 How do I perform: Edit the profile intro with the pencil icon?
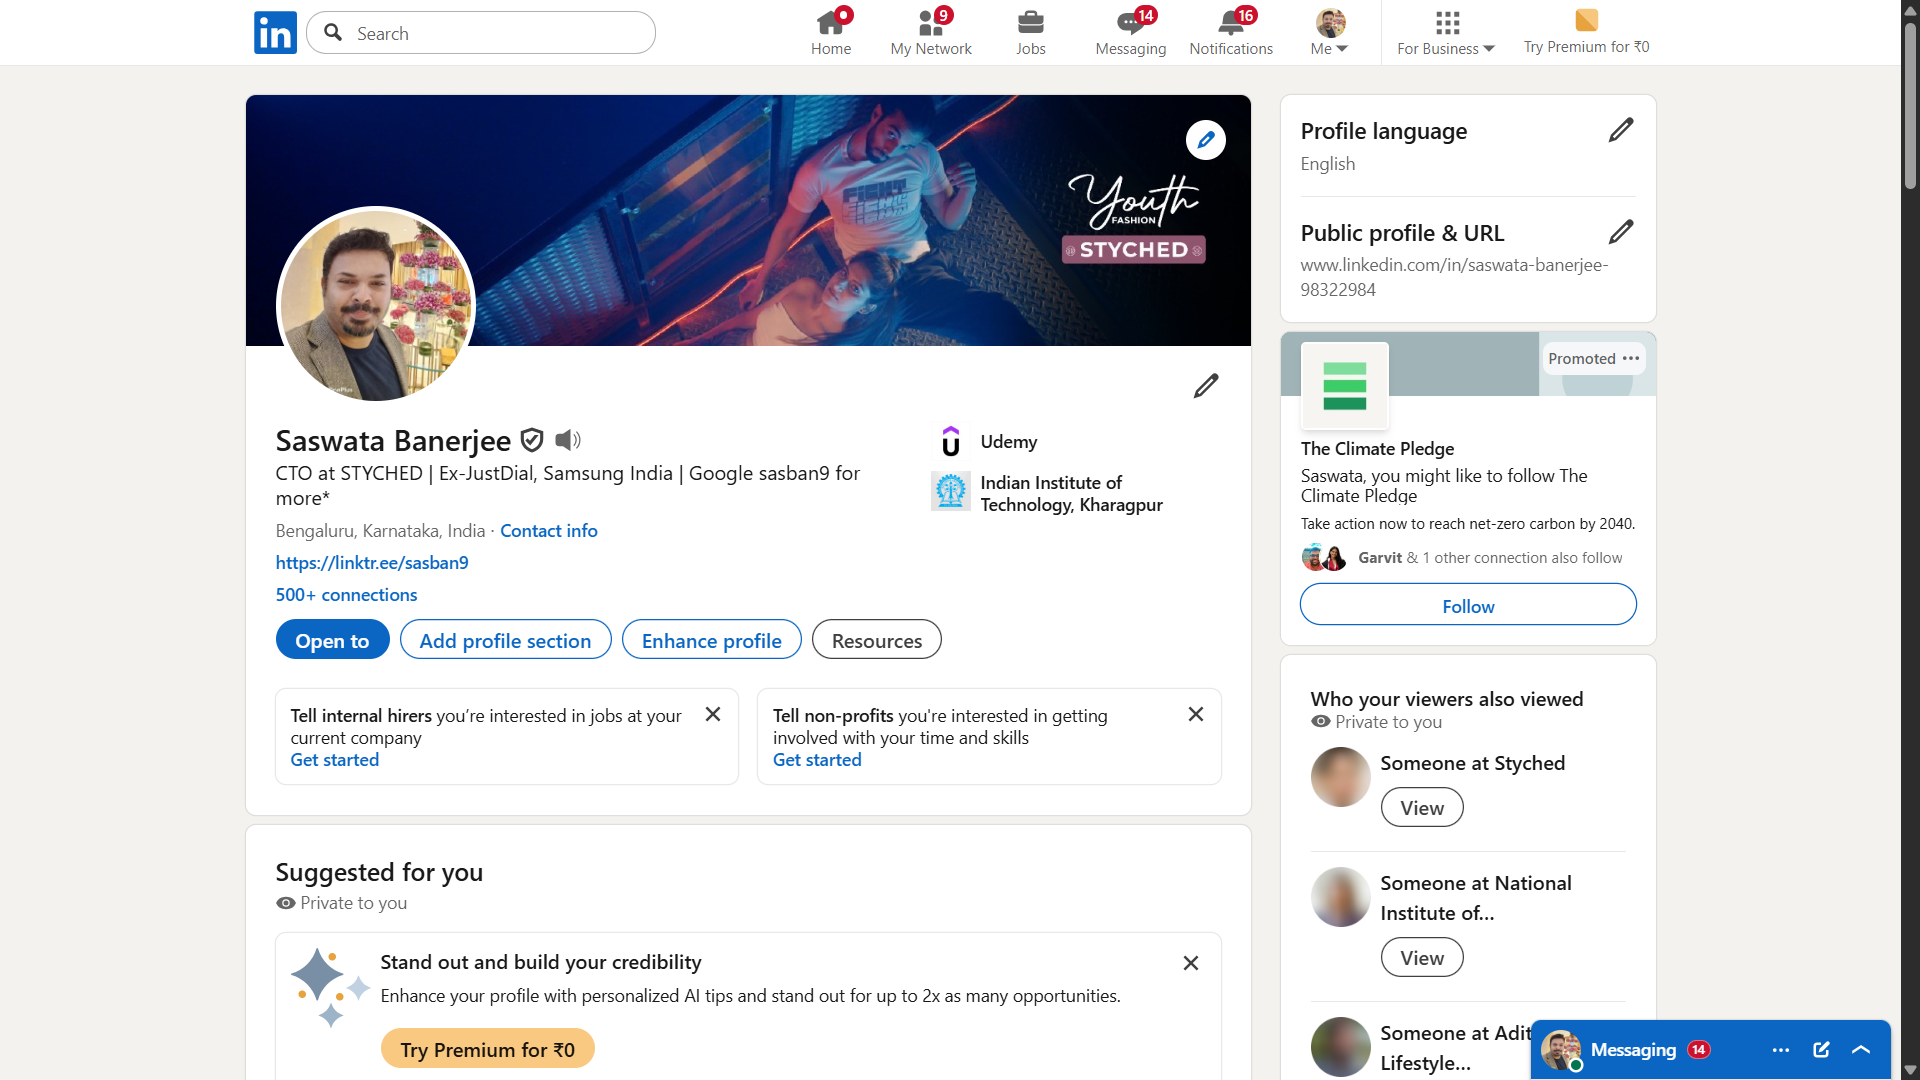coord(1205,386)
